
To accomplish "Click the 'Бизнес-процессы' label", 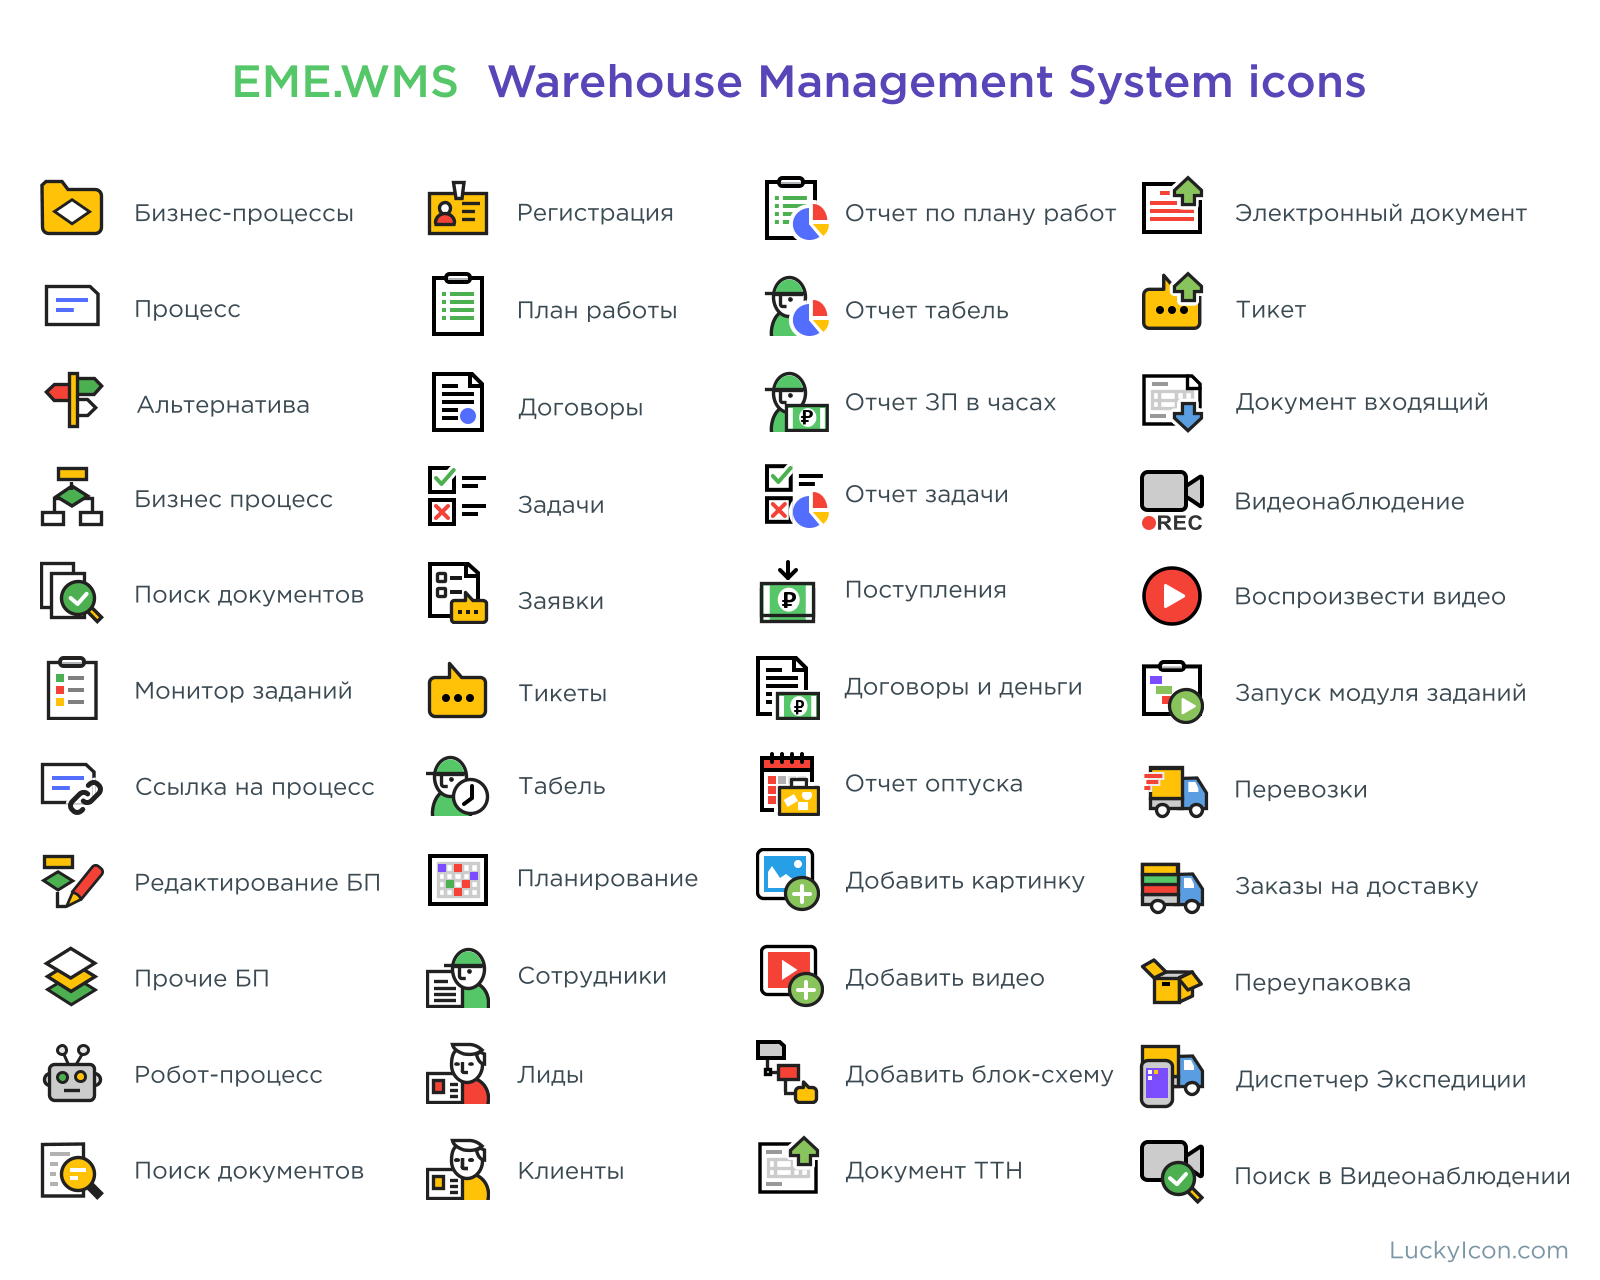I will (244, 213).
